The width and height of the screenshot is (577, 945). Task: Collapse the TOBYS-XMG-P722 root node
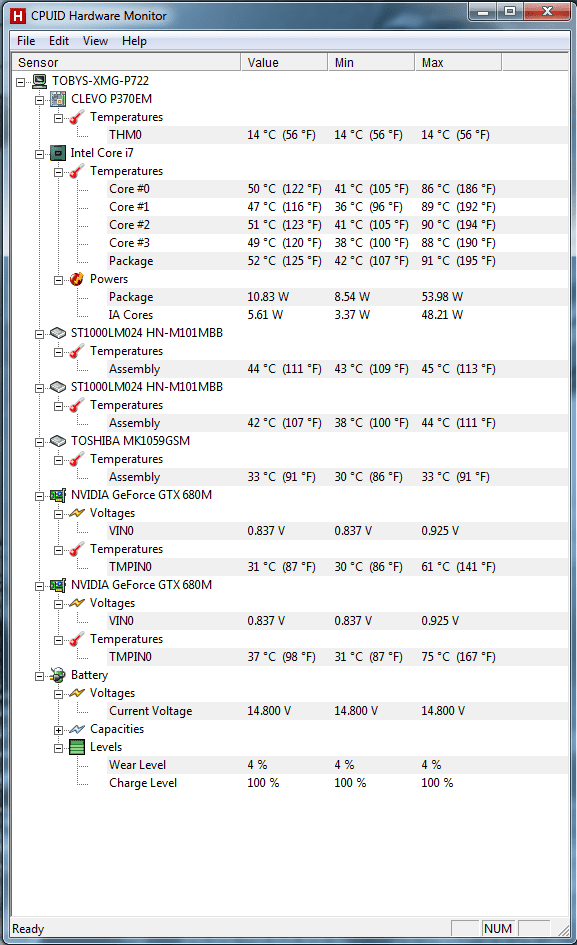pos(20,81)
